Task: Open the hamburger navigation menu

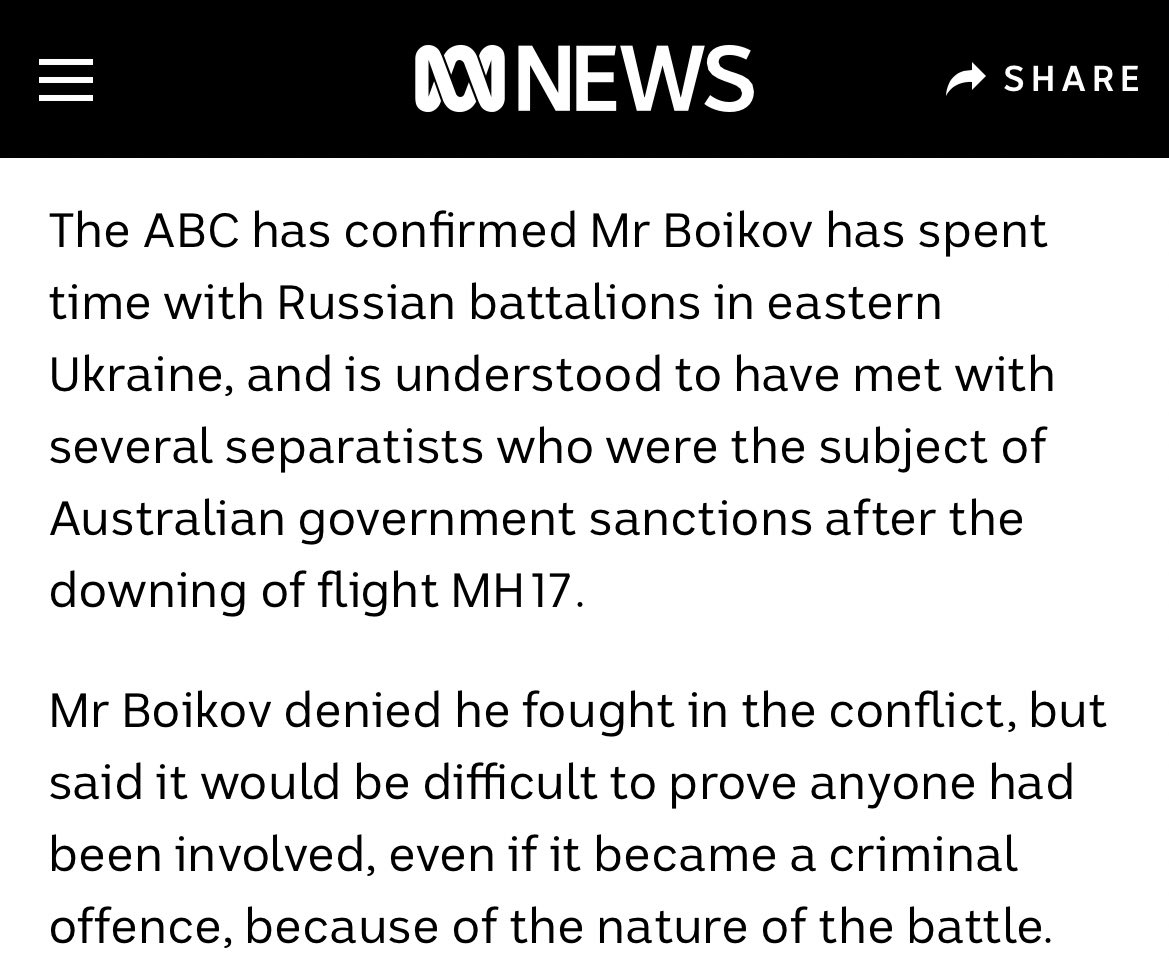Action: (x=66, y=79)
